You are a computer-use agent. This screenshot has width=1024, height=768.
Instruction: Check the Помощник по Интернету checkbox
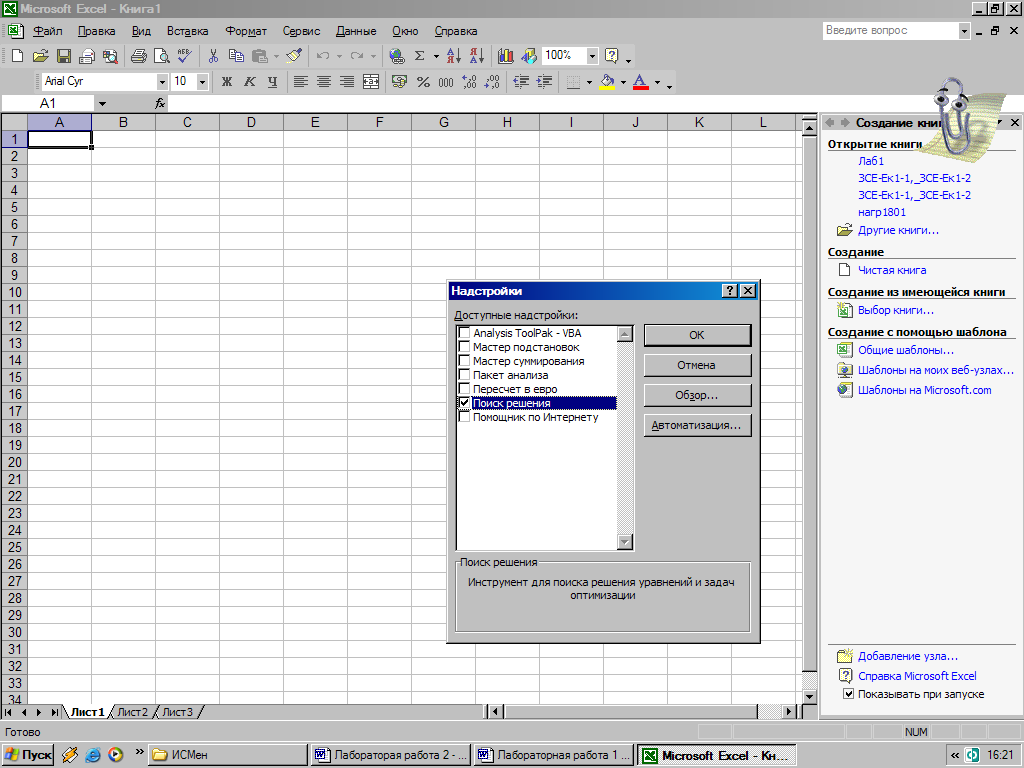[x=464, y=417]
